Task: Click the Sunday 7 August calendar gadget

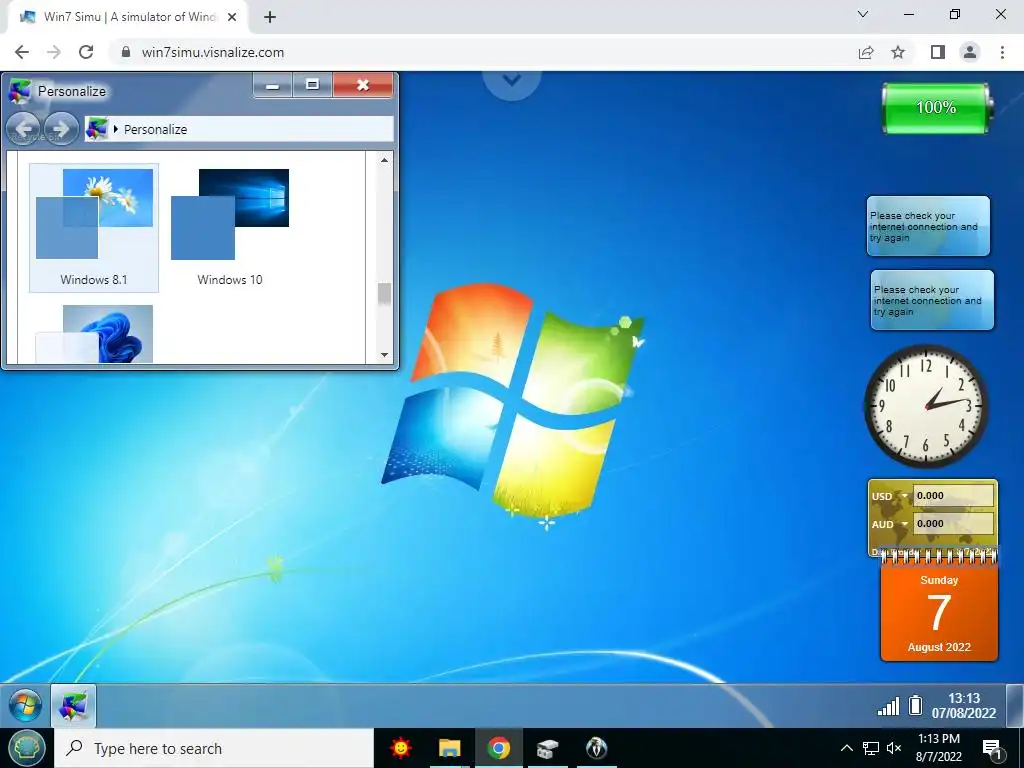Action: coord(939,607)
